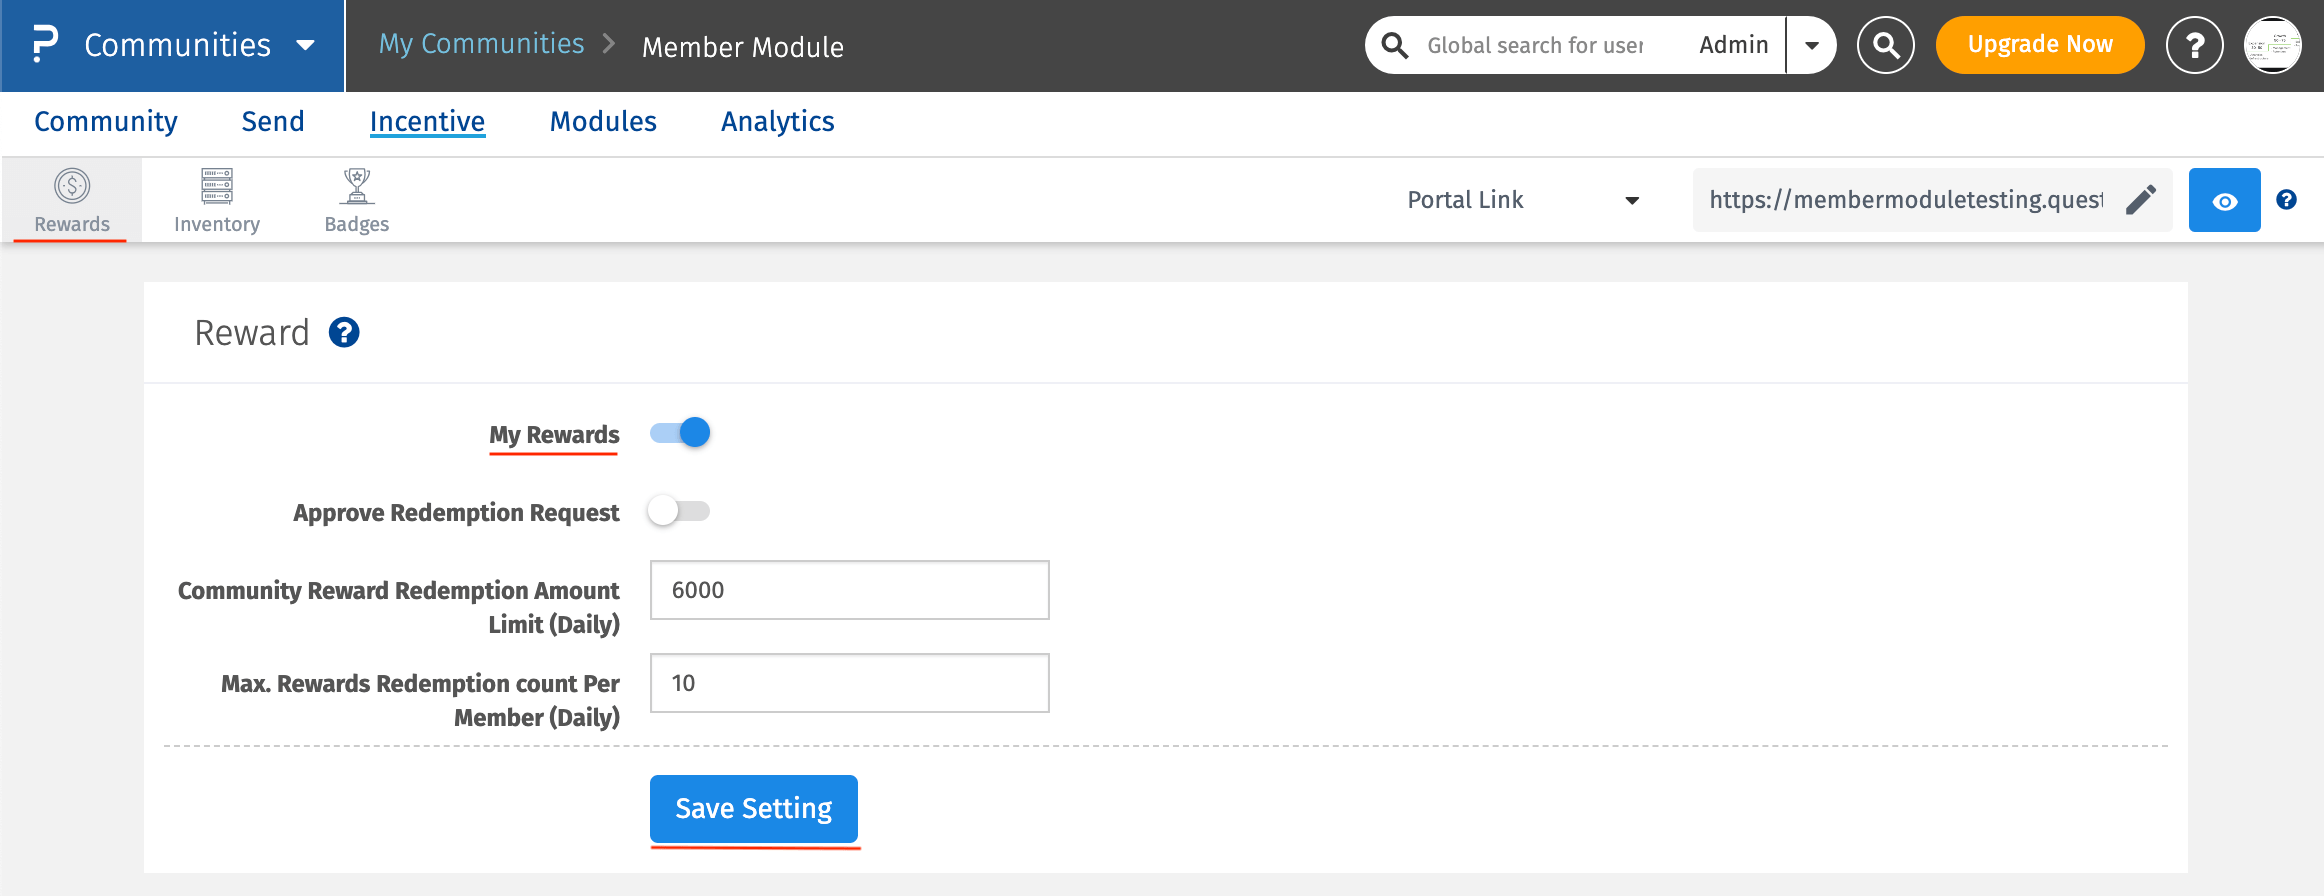Click the daily redemption amount limit field
The width and height of the screenshot is (2324, 896).
pos(849,590)
